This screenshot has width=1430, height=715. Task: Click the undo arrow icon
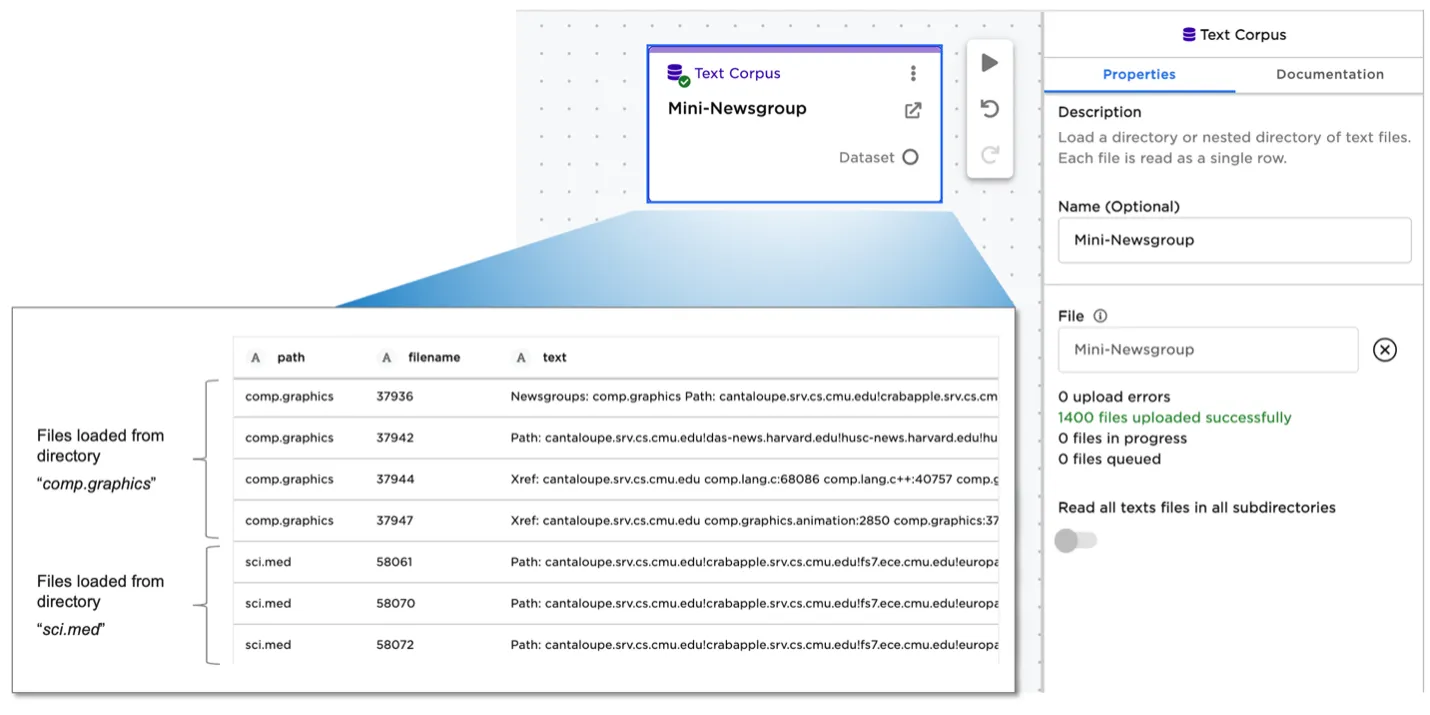click(989, 109)
